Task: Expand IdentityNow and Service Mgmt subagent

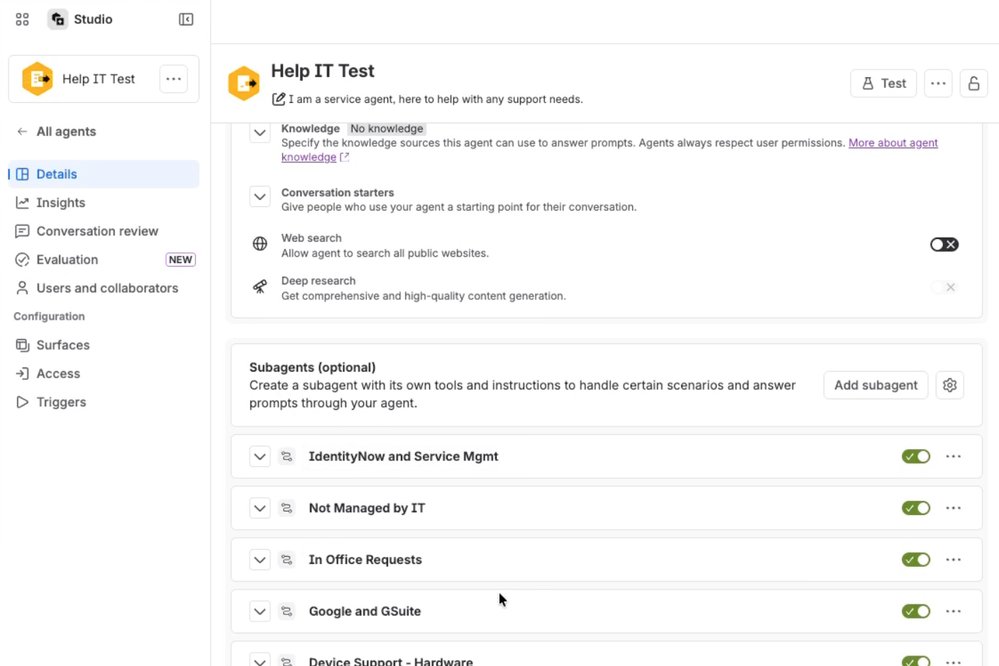Action: (260, 456)
